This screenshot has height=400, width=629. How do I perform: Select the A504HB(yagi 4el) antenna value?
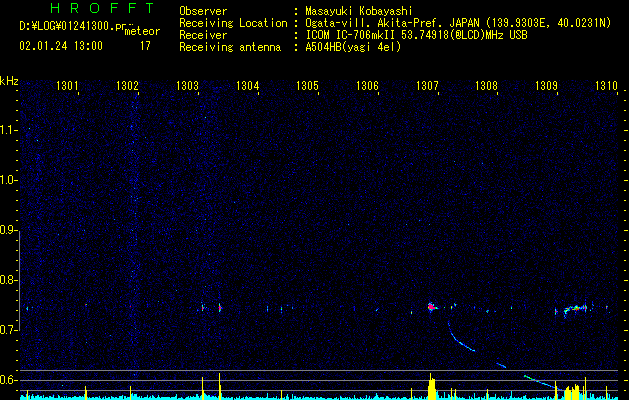tap(353, 47)
